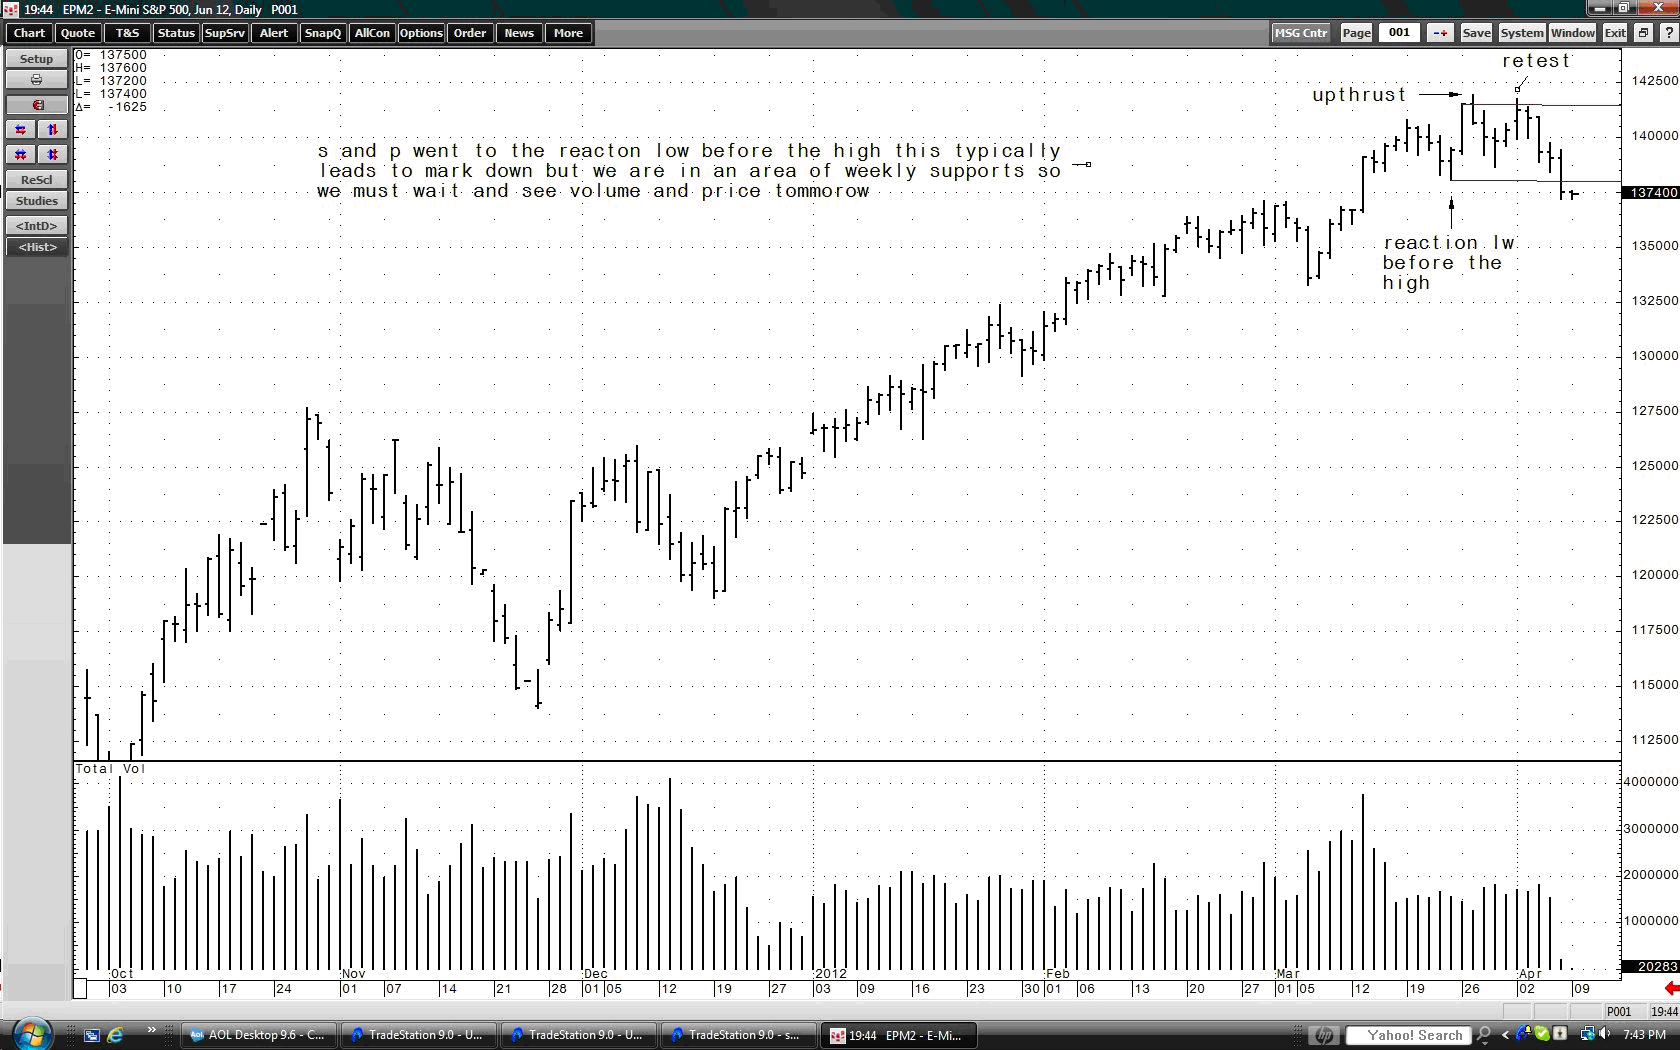Open the MSG Cntr button
Viewport: 1680px width, 1050px height.
[x=1301, y=33]
